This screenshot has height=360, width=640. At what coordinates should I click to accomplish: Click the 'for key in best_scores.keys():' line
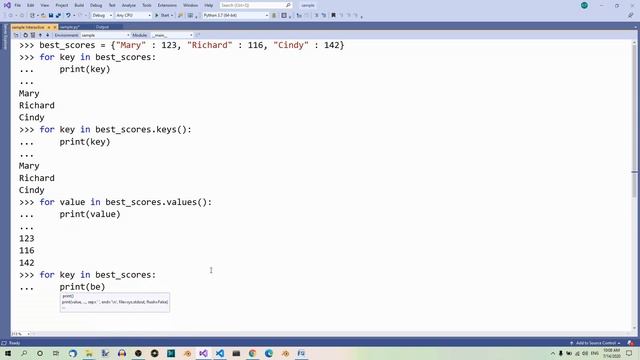(x=116, y=129)
